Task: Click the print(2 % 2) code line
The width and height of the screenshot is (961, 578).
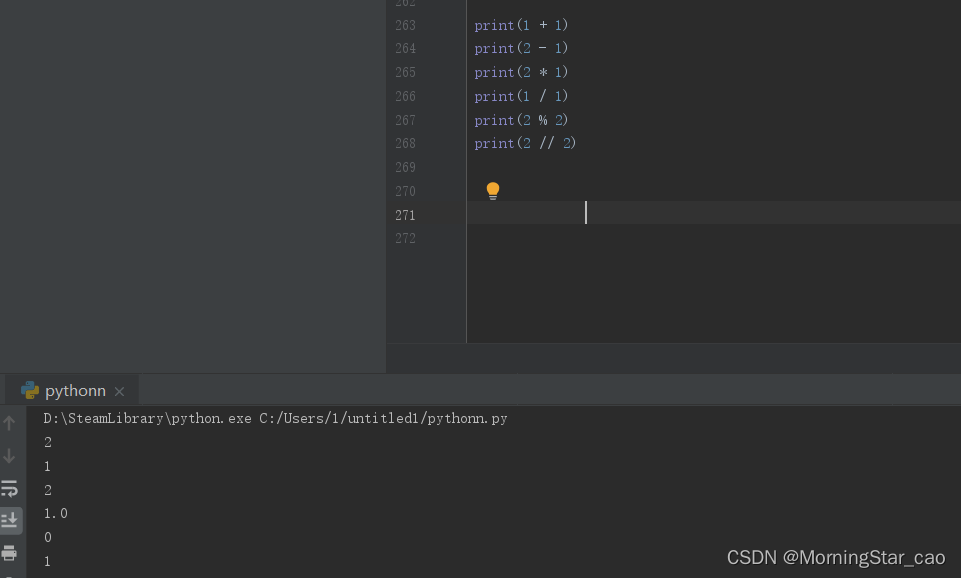Action: [x=521, y=121]
